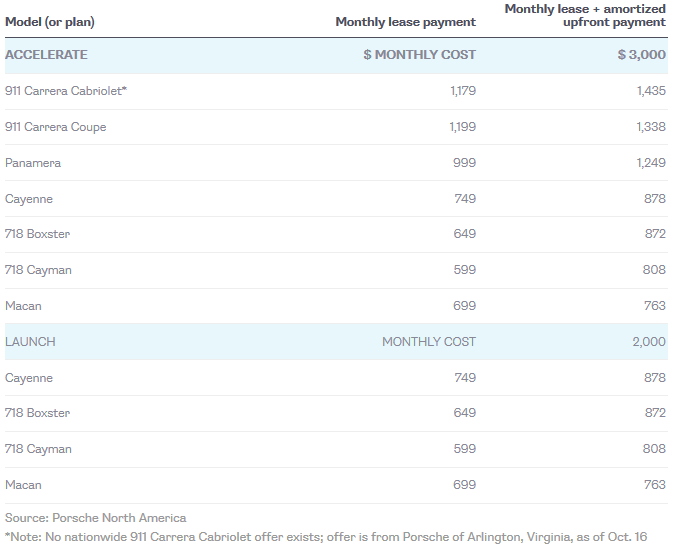Click the 1,199 lease payment for Carrera Coupe

(460, 127)
